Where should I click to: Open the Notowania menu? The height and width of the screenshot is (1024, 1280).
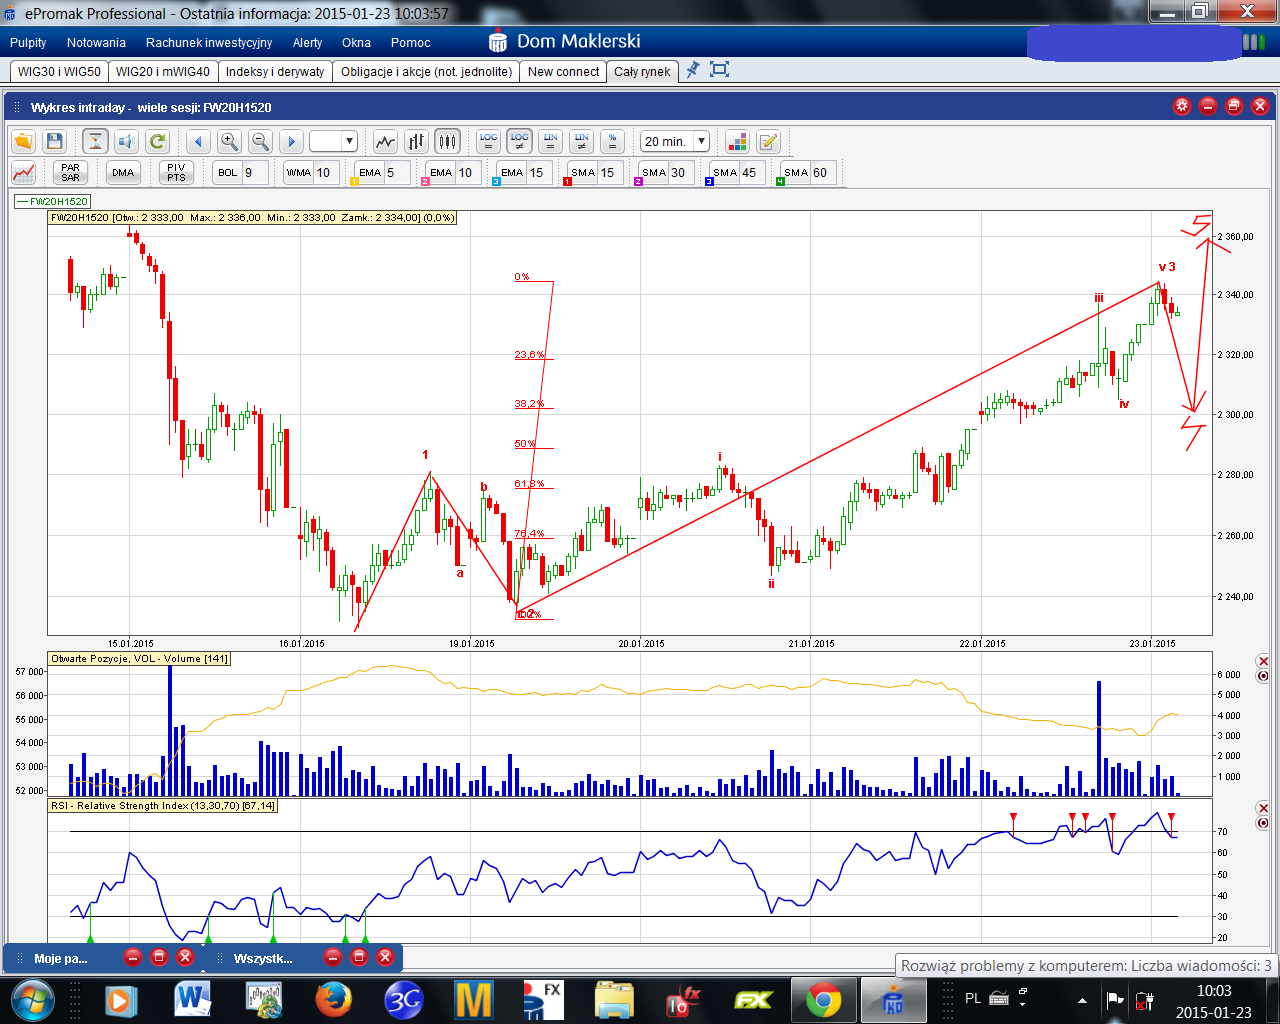coord(96,43)
